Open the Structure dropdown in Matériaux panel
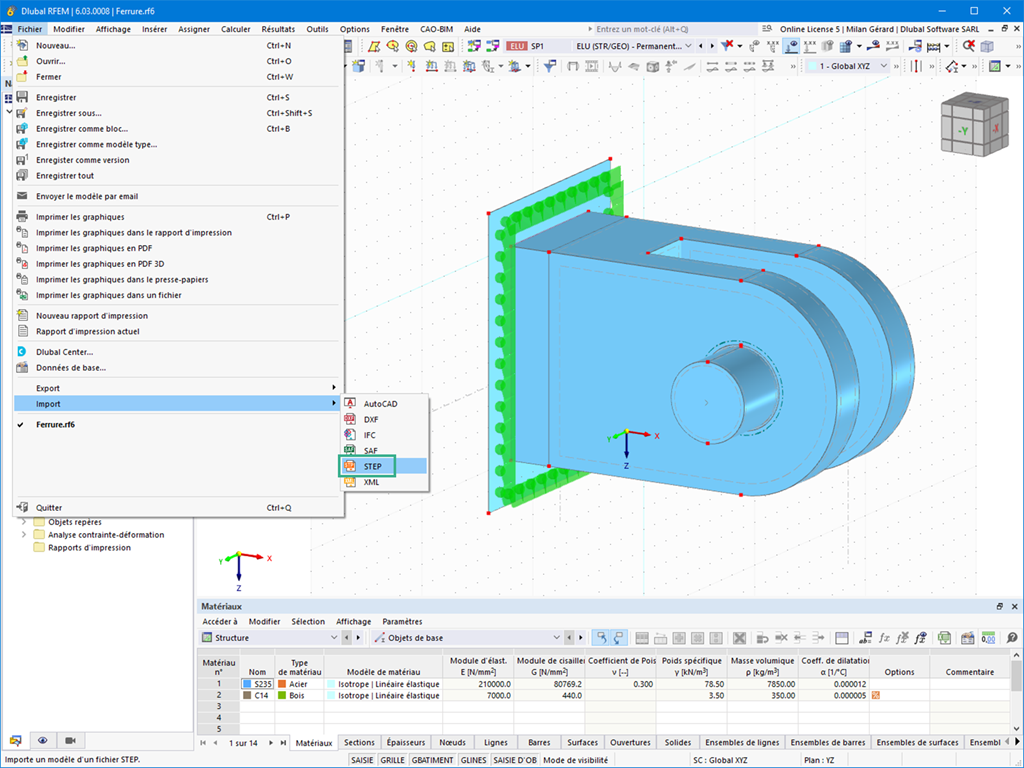Image resolution: width=1024 pixels, height=768 pixels. (x=270, y=638)
